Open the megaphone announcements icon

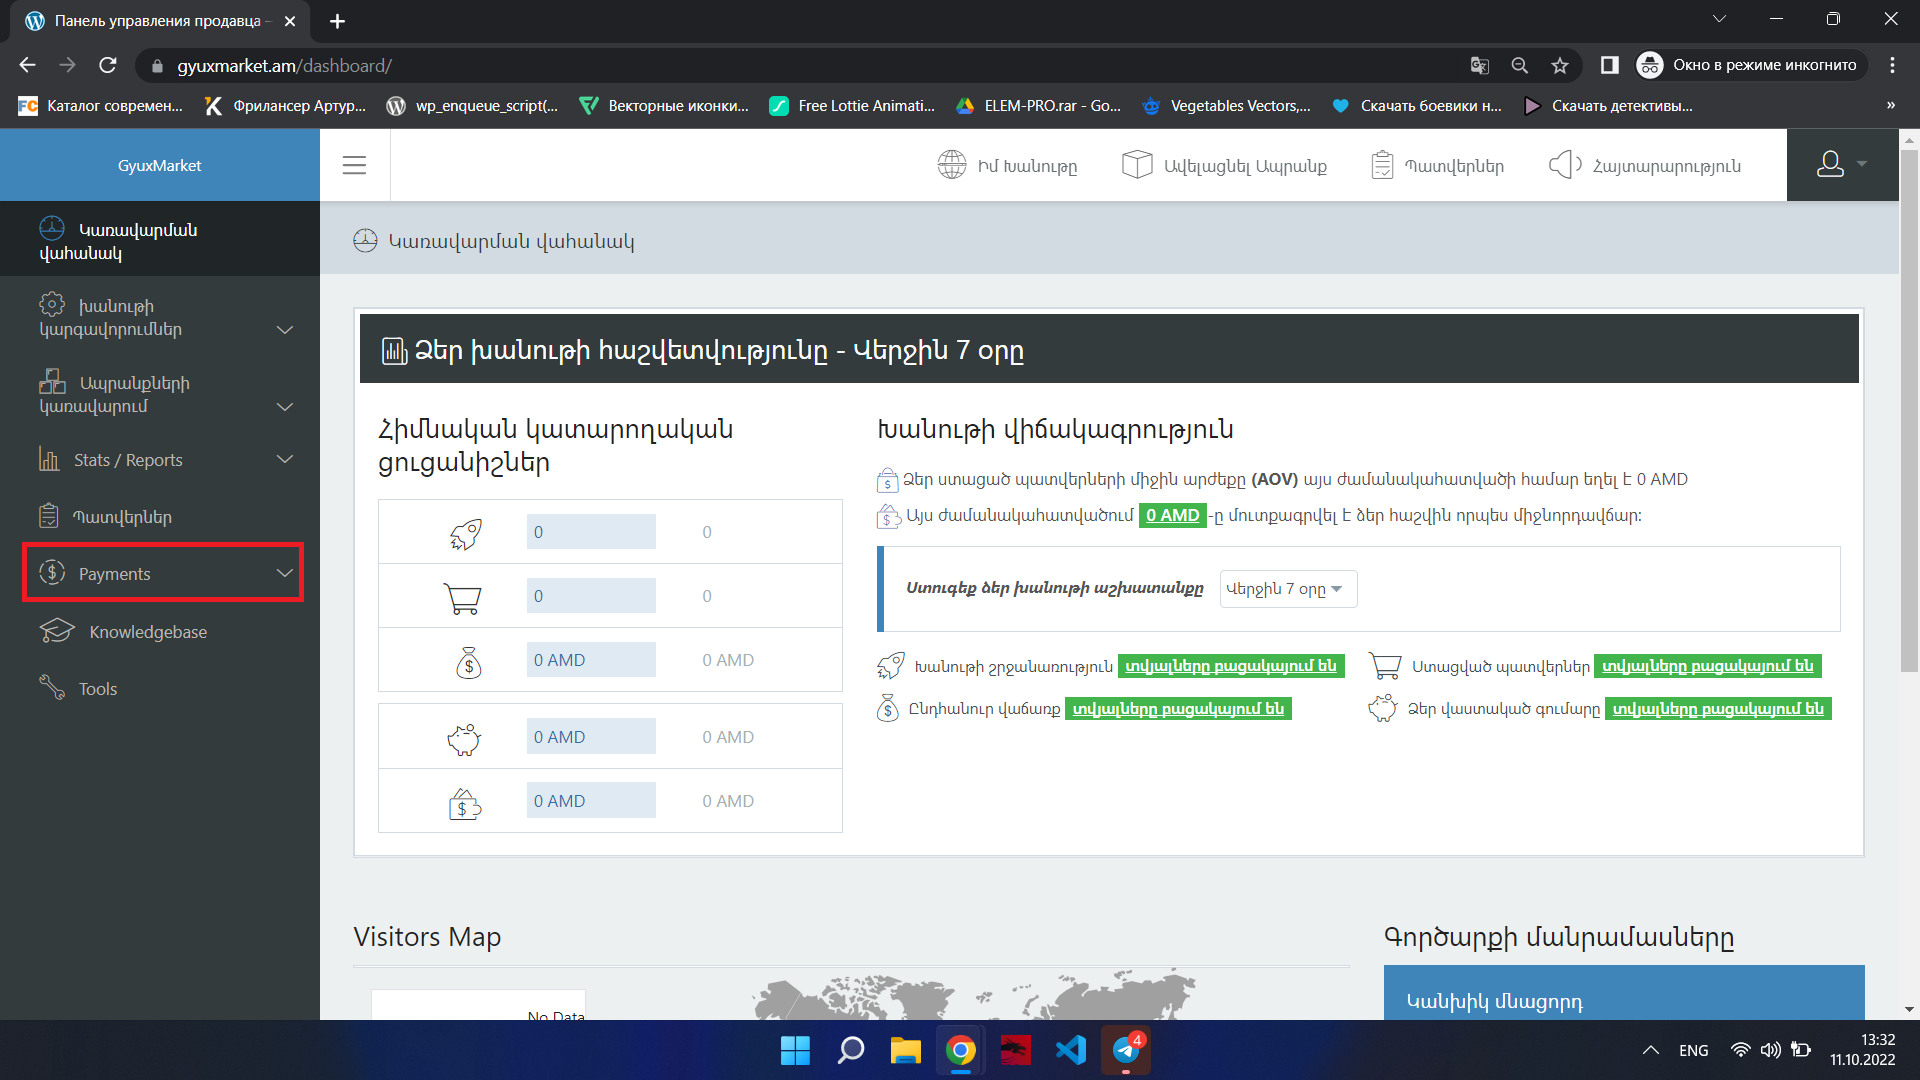pyautogui.click(x=1564, y=165)
